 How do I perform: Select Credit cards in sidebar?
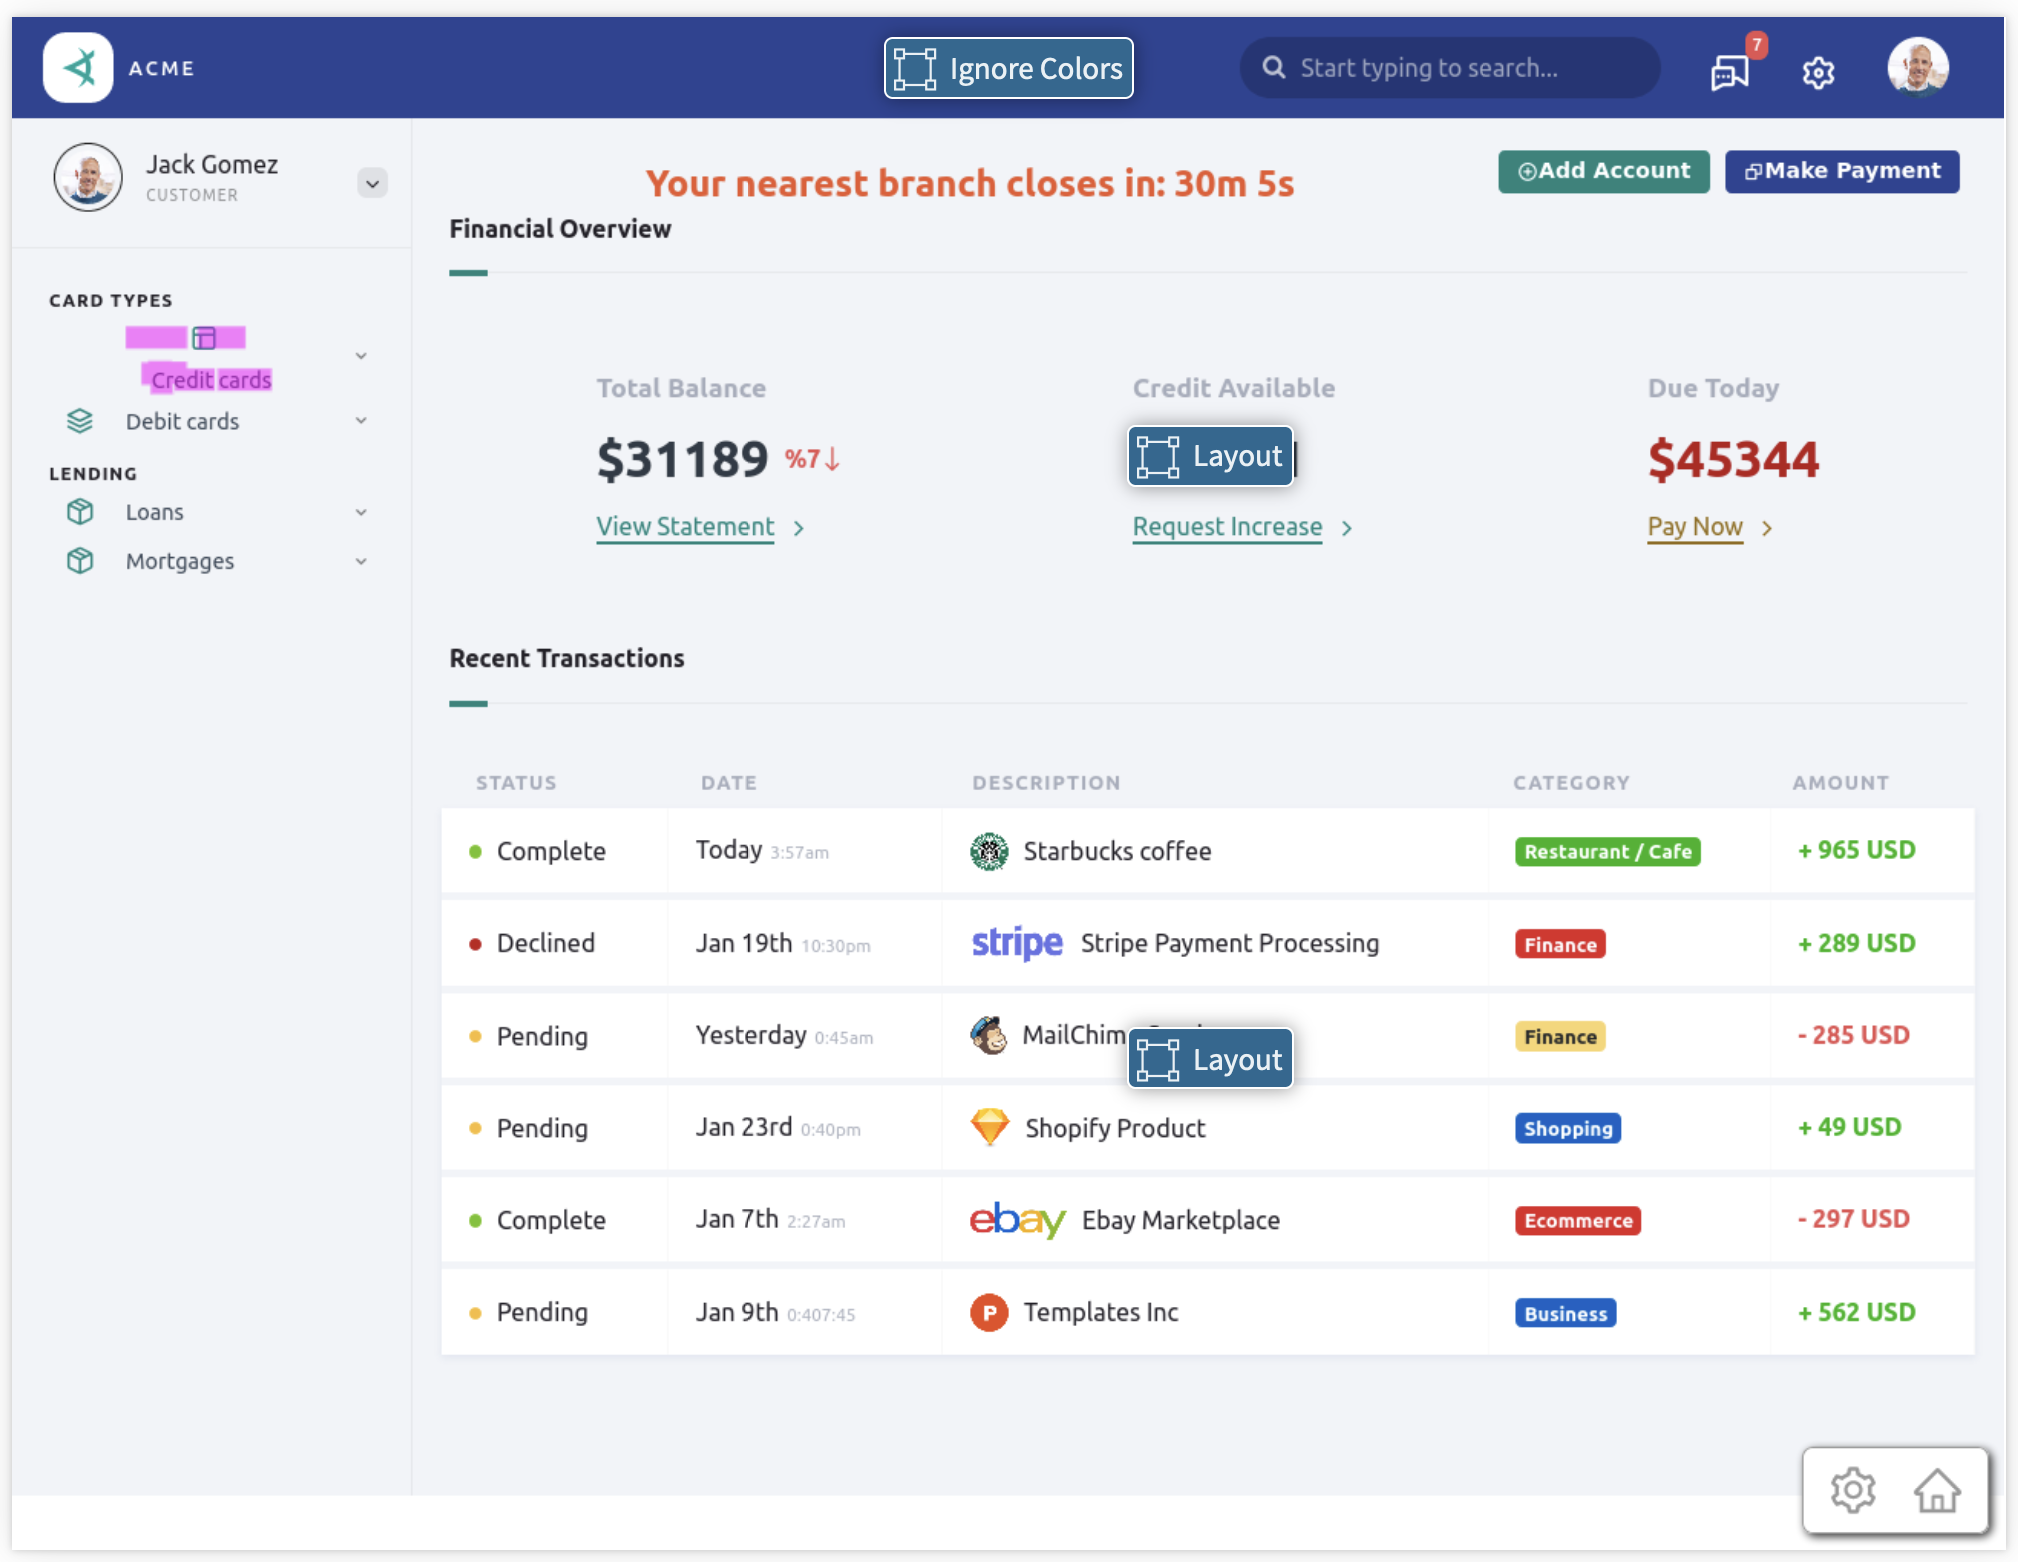click(x=211, y=380)
